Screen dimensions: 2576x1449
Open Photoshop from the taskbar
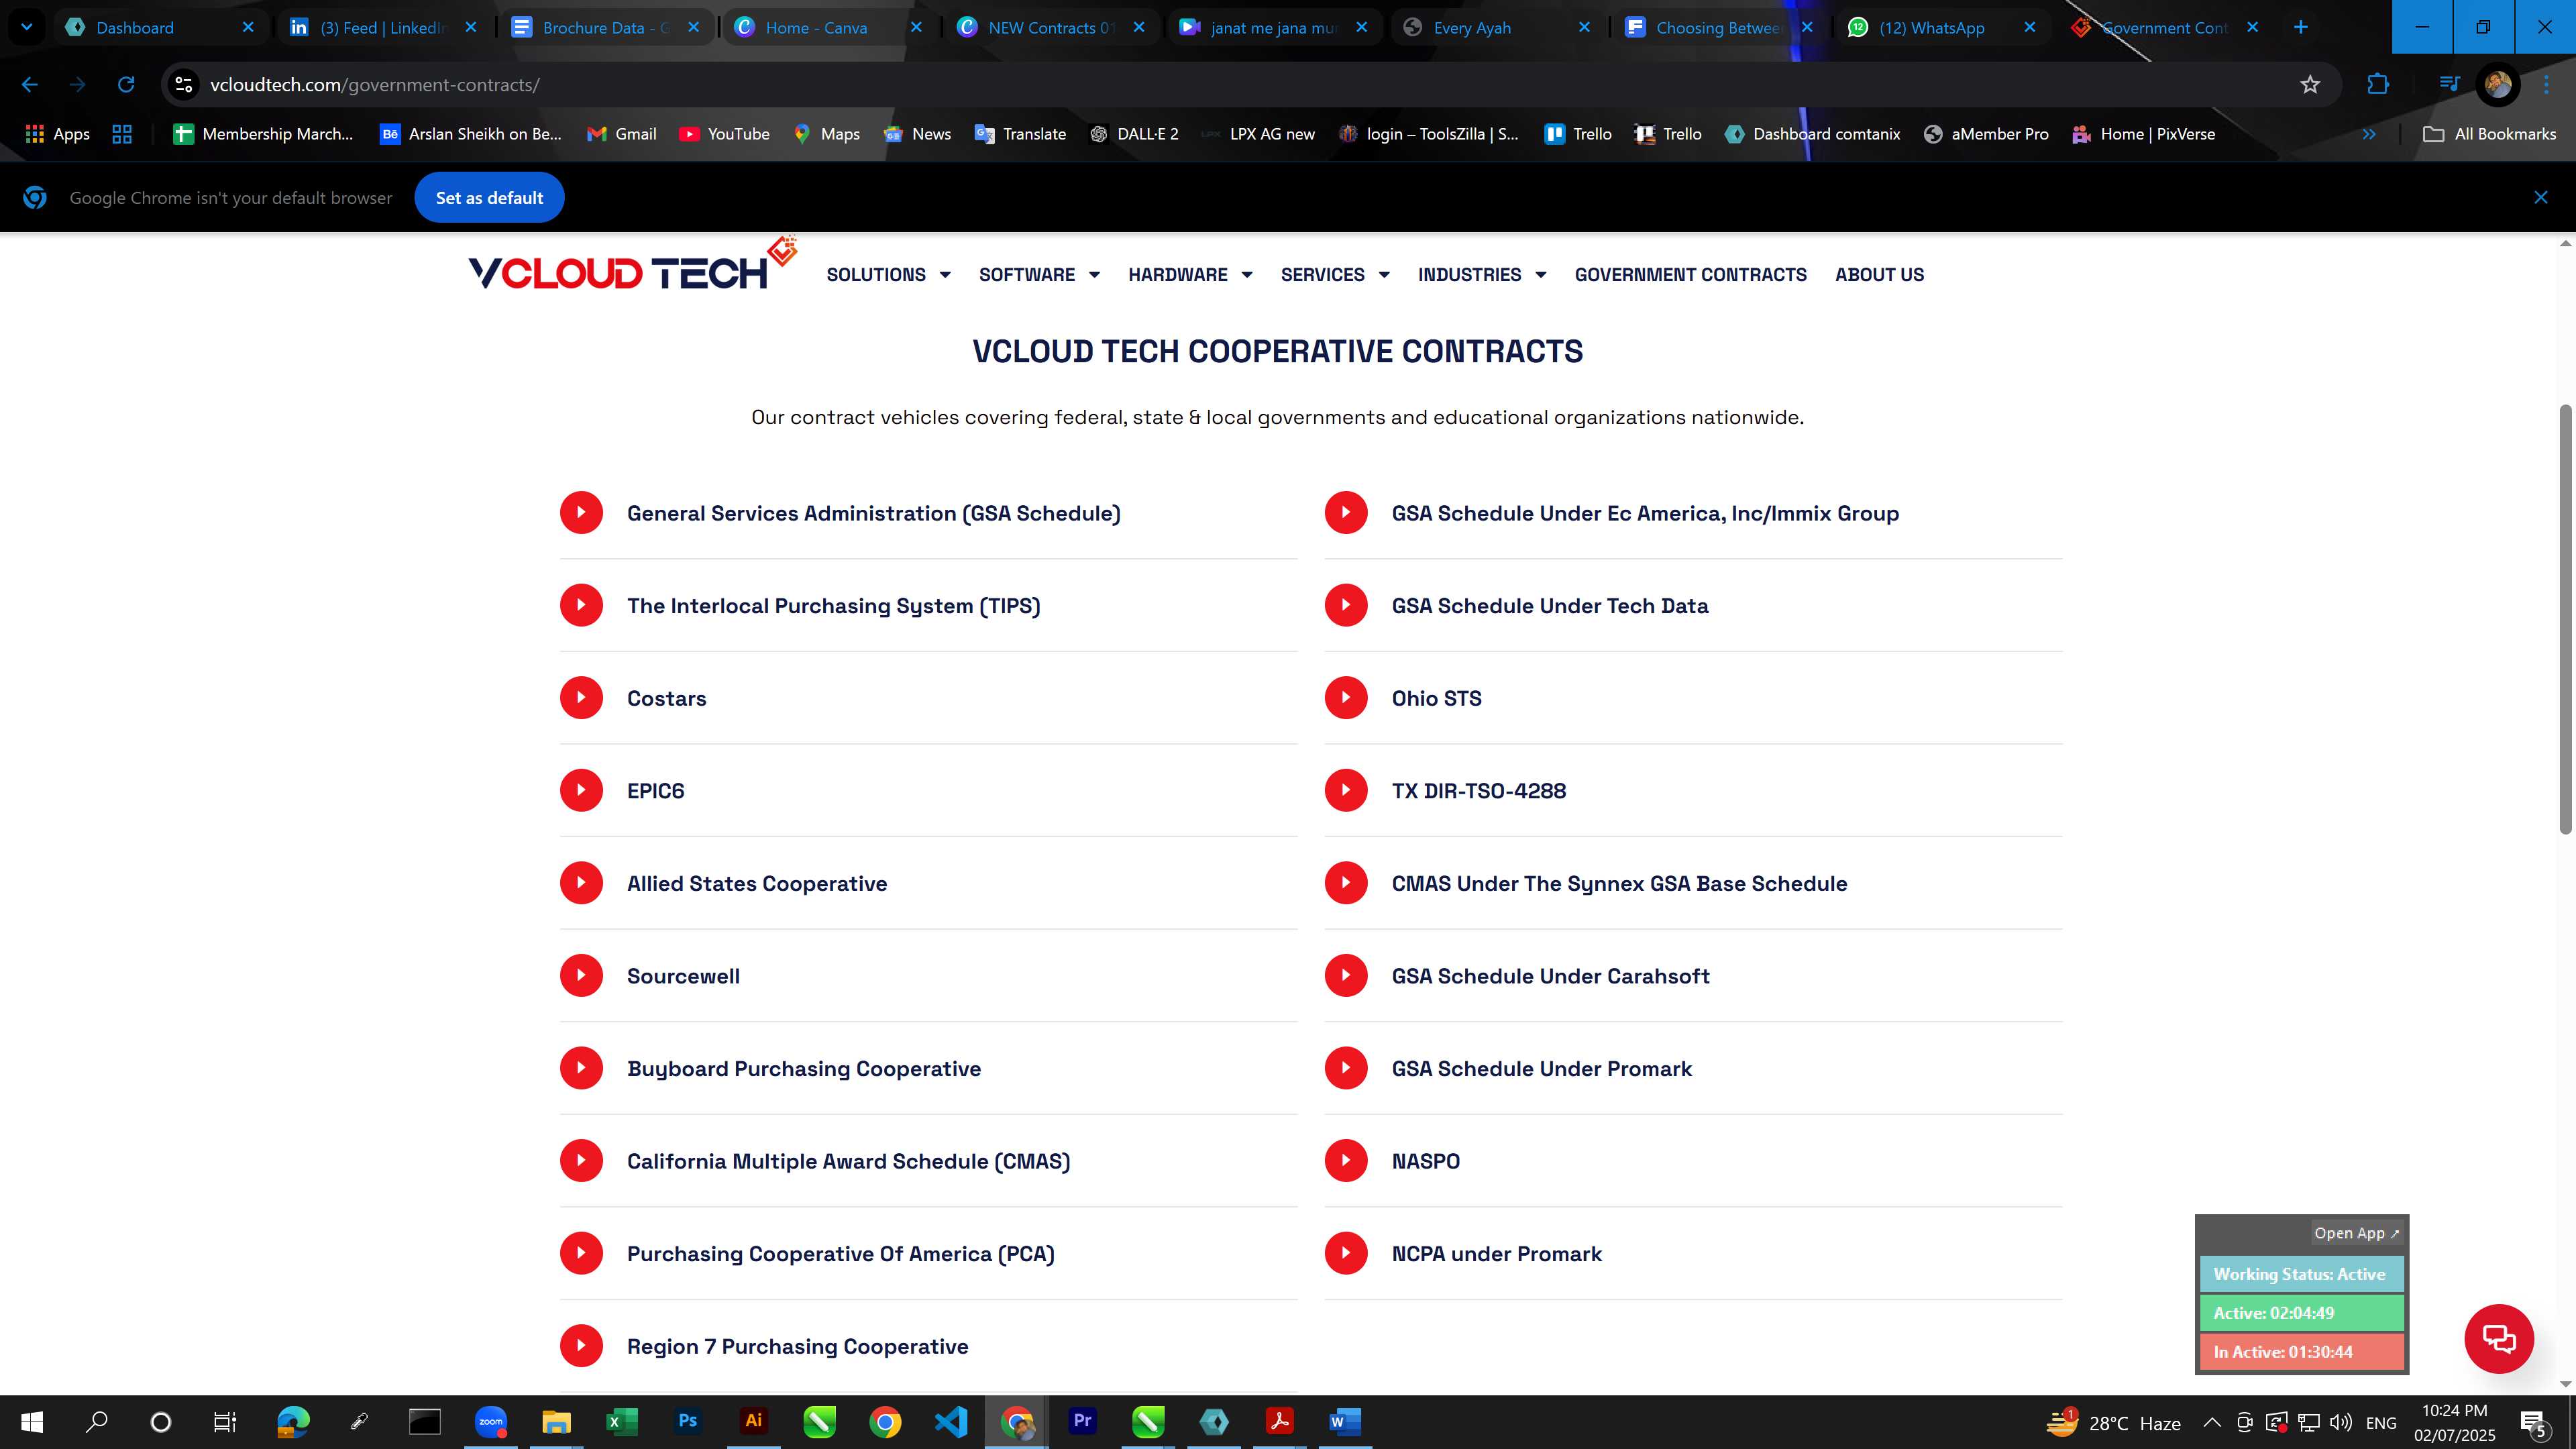(688, 1421)
